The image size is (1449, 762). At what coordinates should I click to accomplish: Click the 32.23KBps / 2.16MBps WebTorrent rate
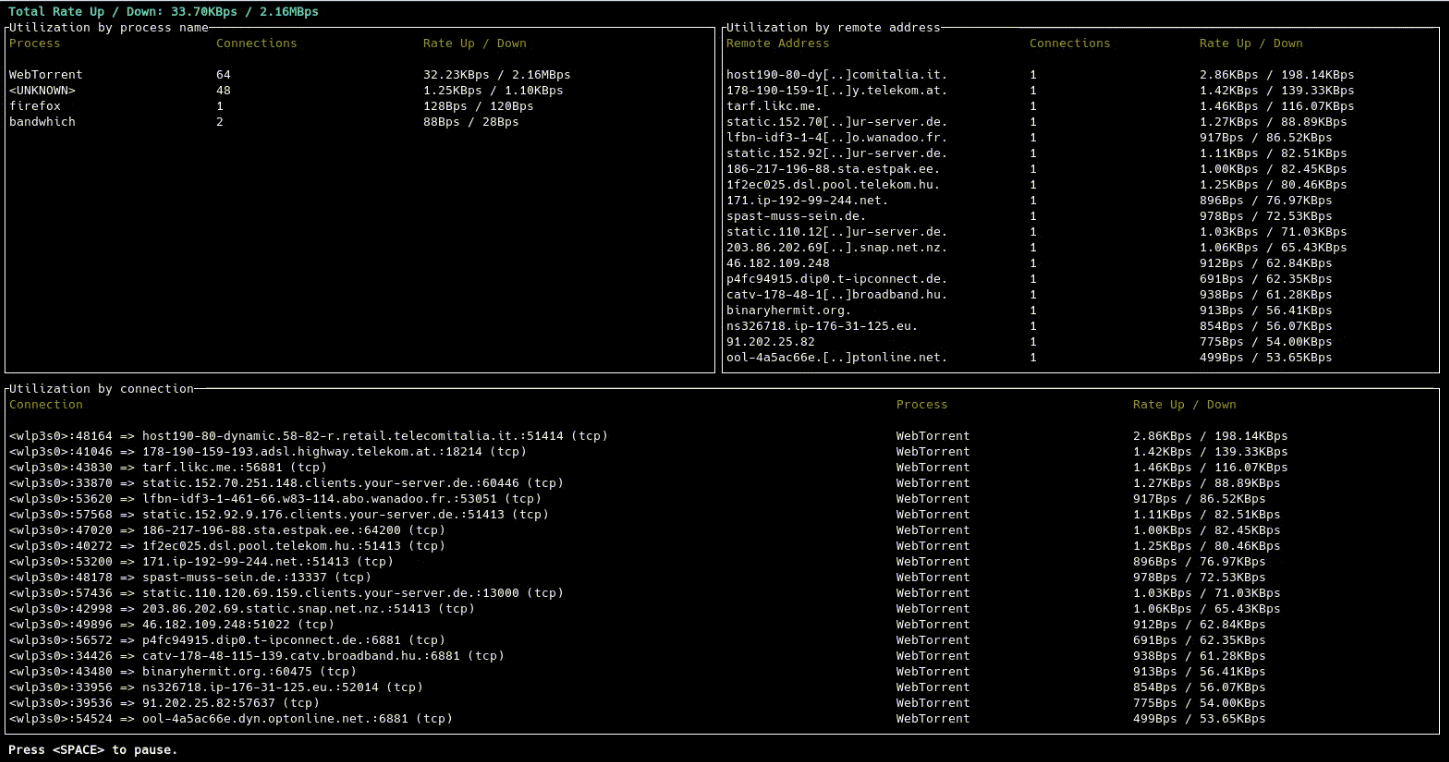497,75
